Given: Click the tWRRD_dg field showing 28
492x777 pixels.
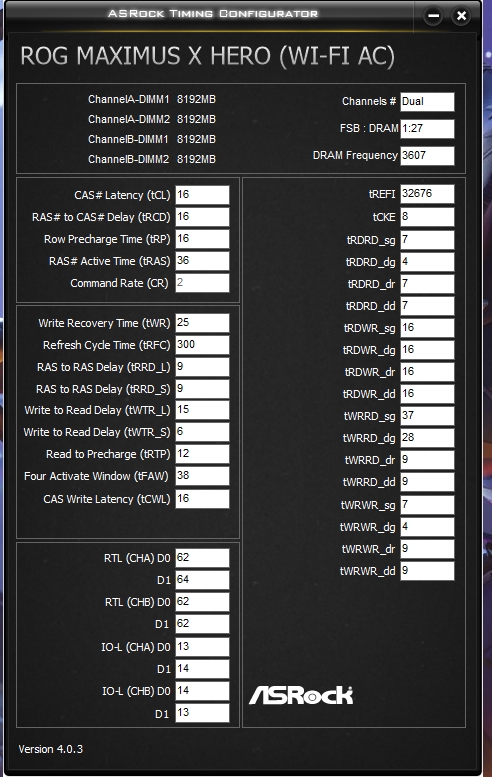Looking at the screenshot, I should 427,438.
